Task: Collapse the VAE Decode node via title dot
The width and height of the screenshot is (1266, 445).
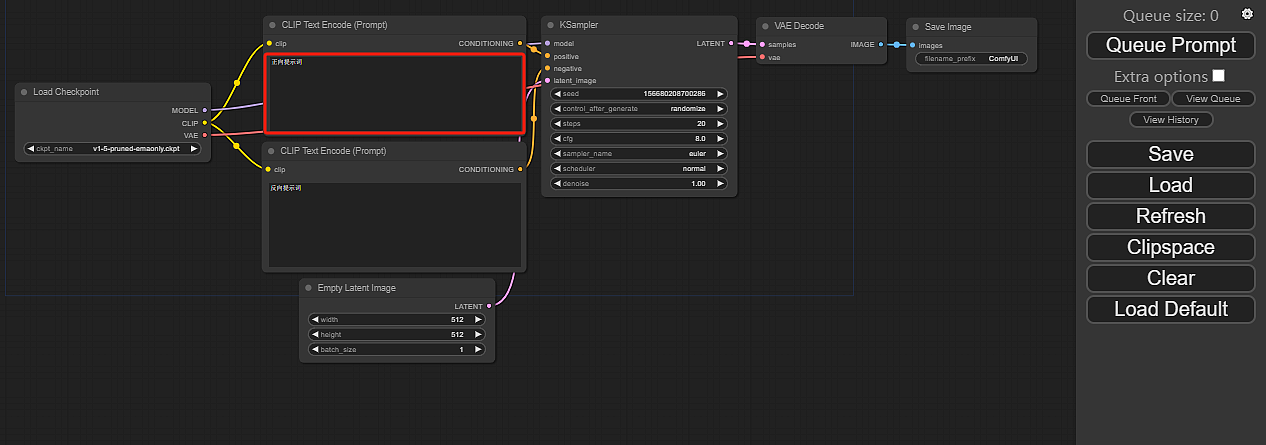Action: [x=764, y=26]
